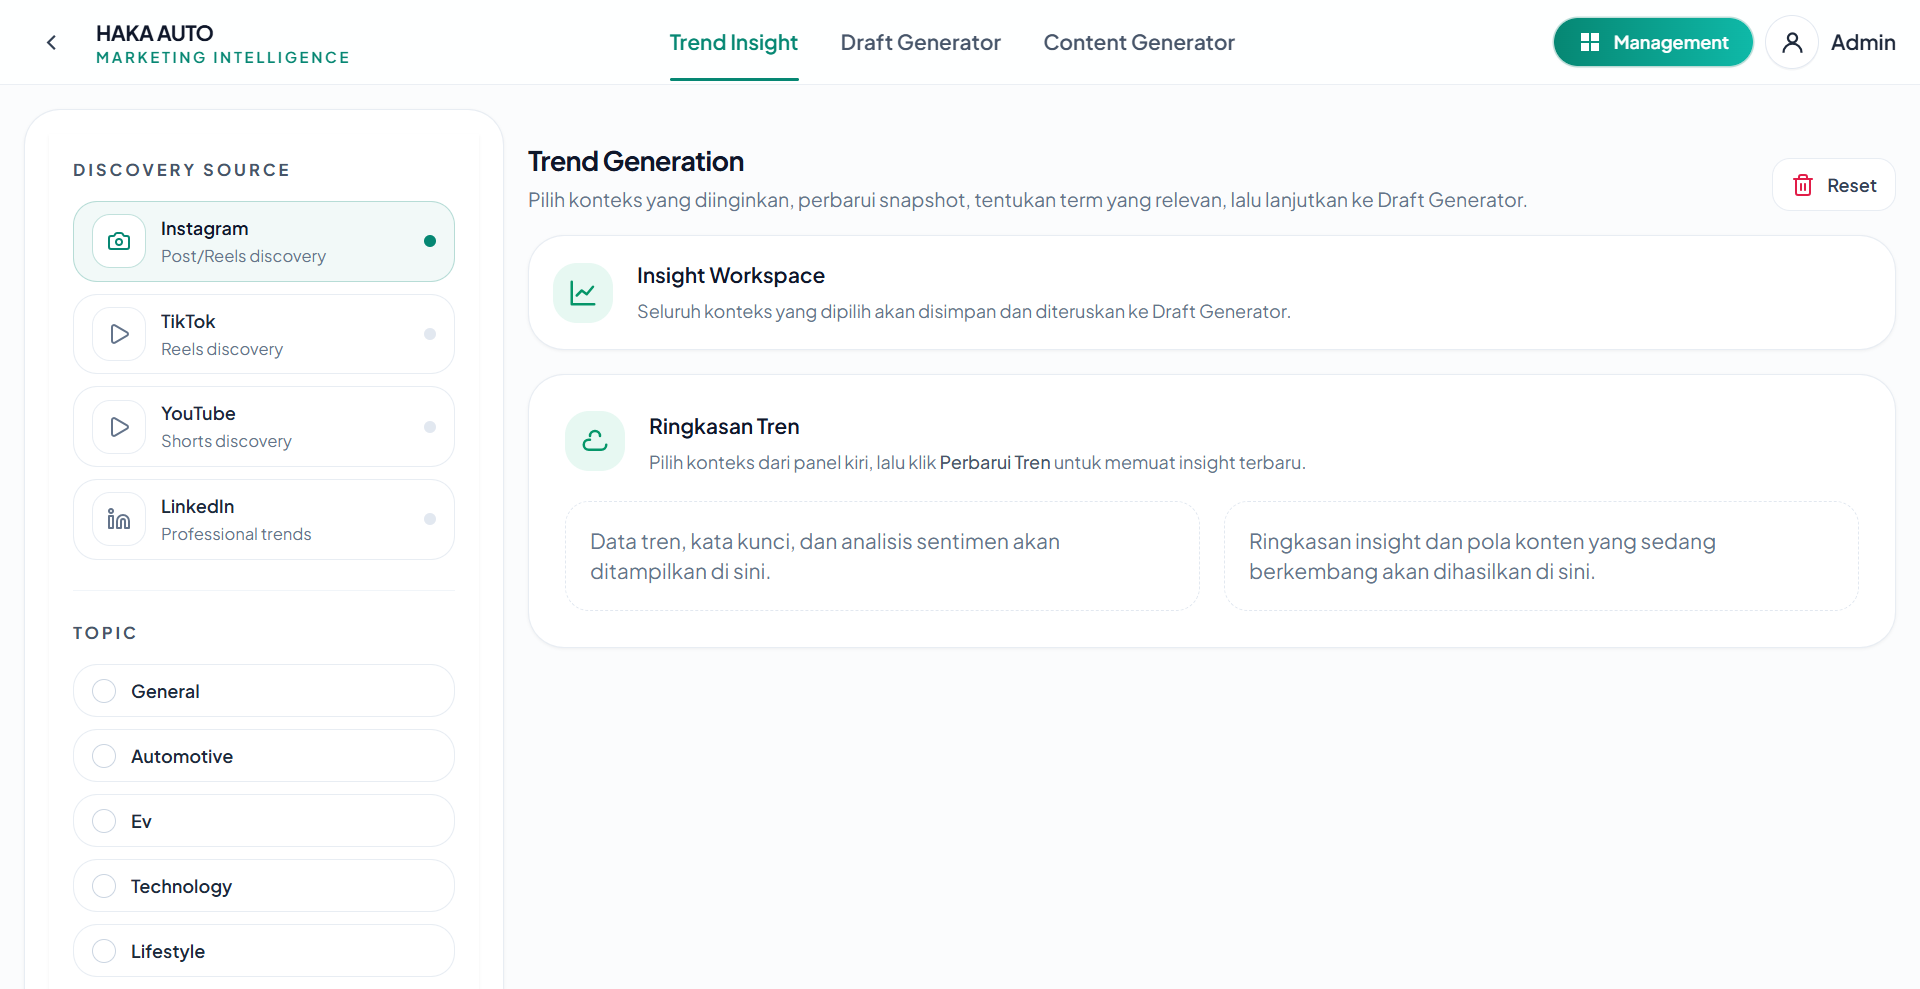Click the 'Data tren, kata kunci' placeholder card
Viewport: 1920px width, 989px height.
click(882, 556)
